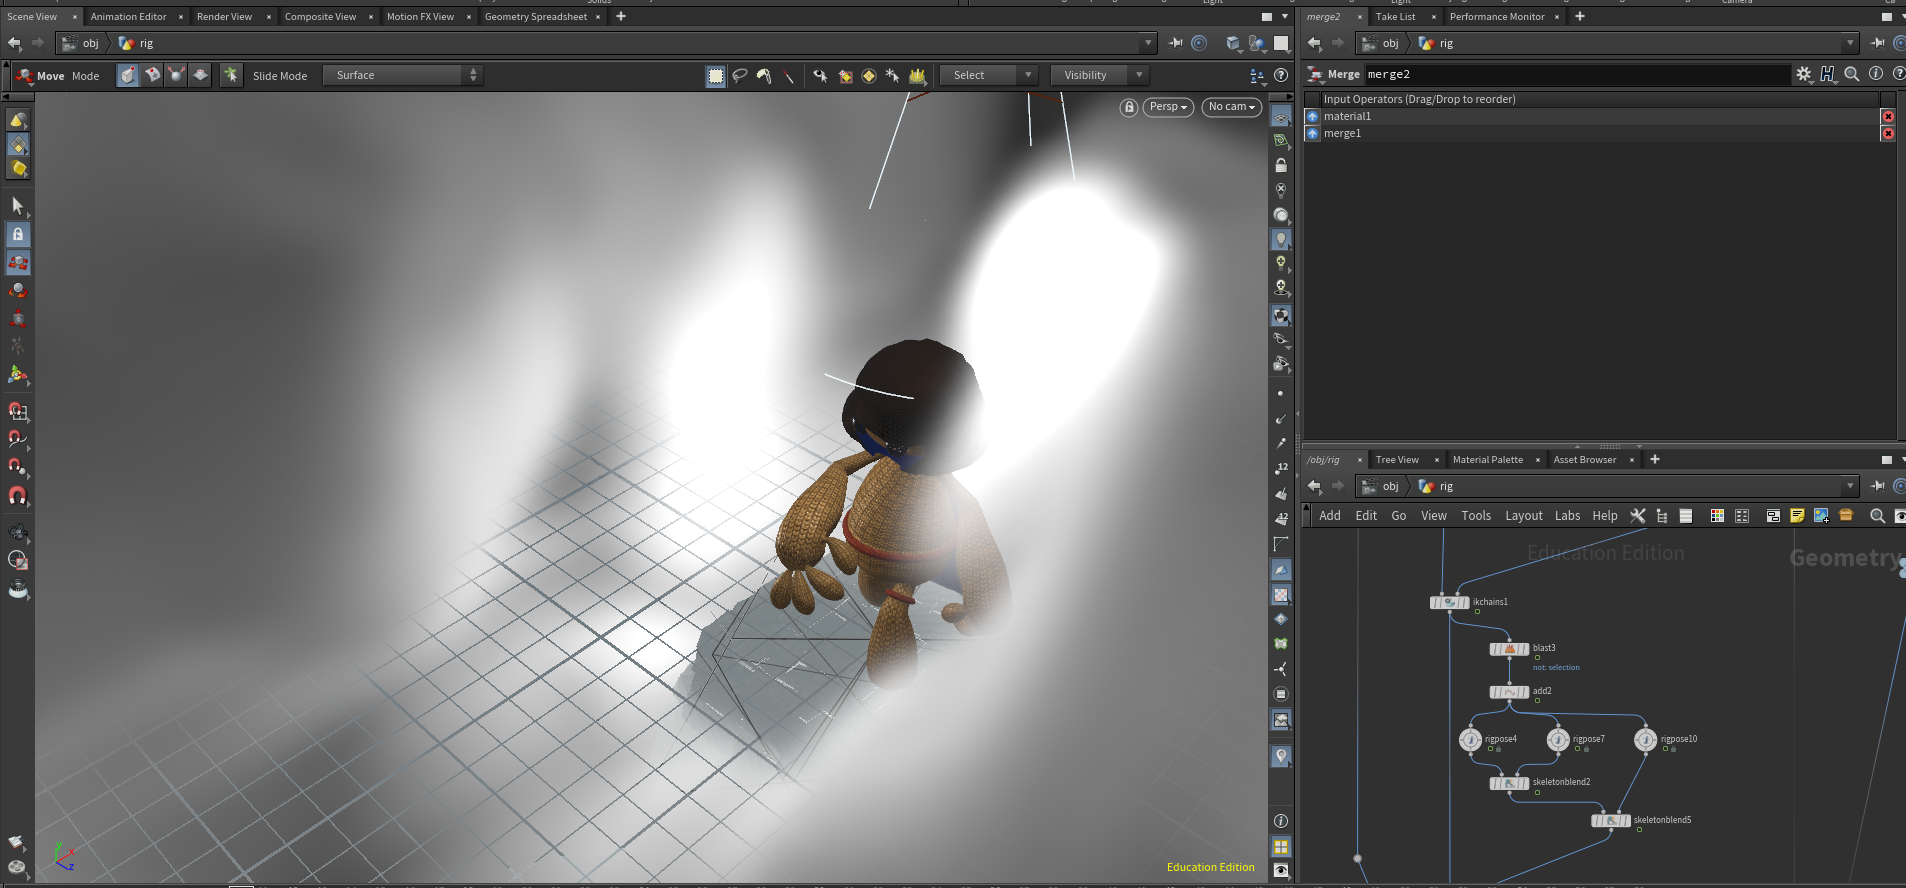This screenshot has height=888, width=1906.
Task: Switch to the Render View tab
Action: click(x=224, y=16)
